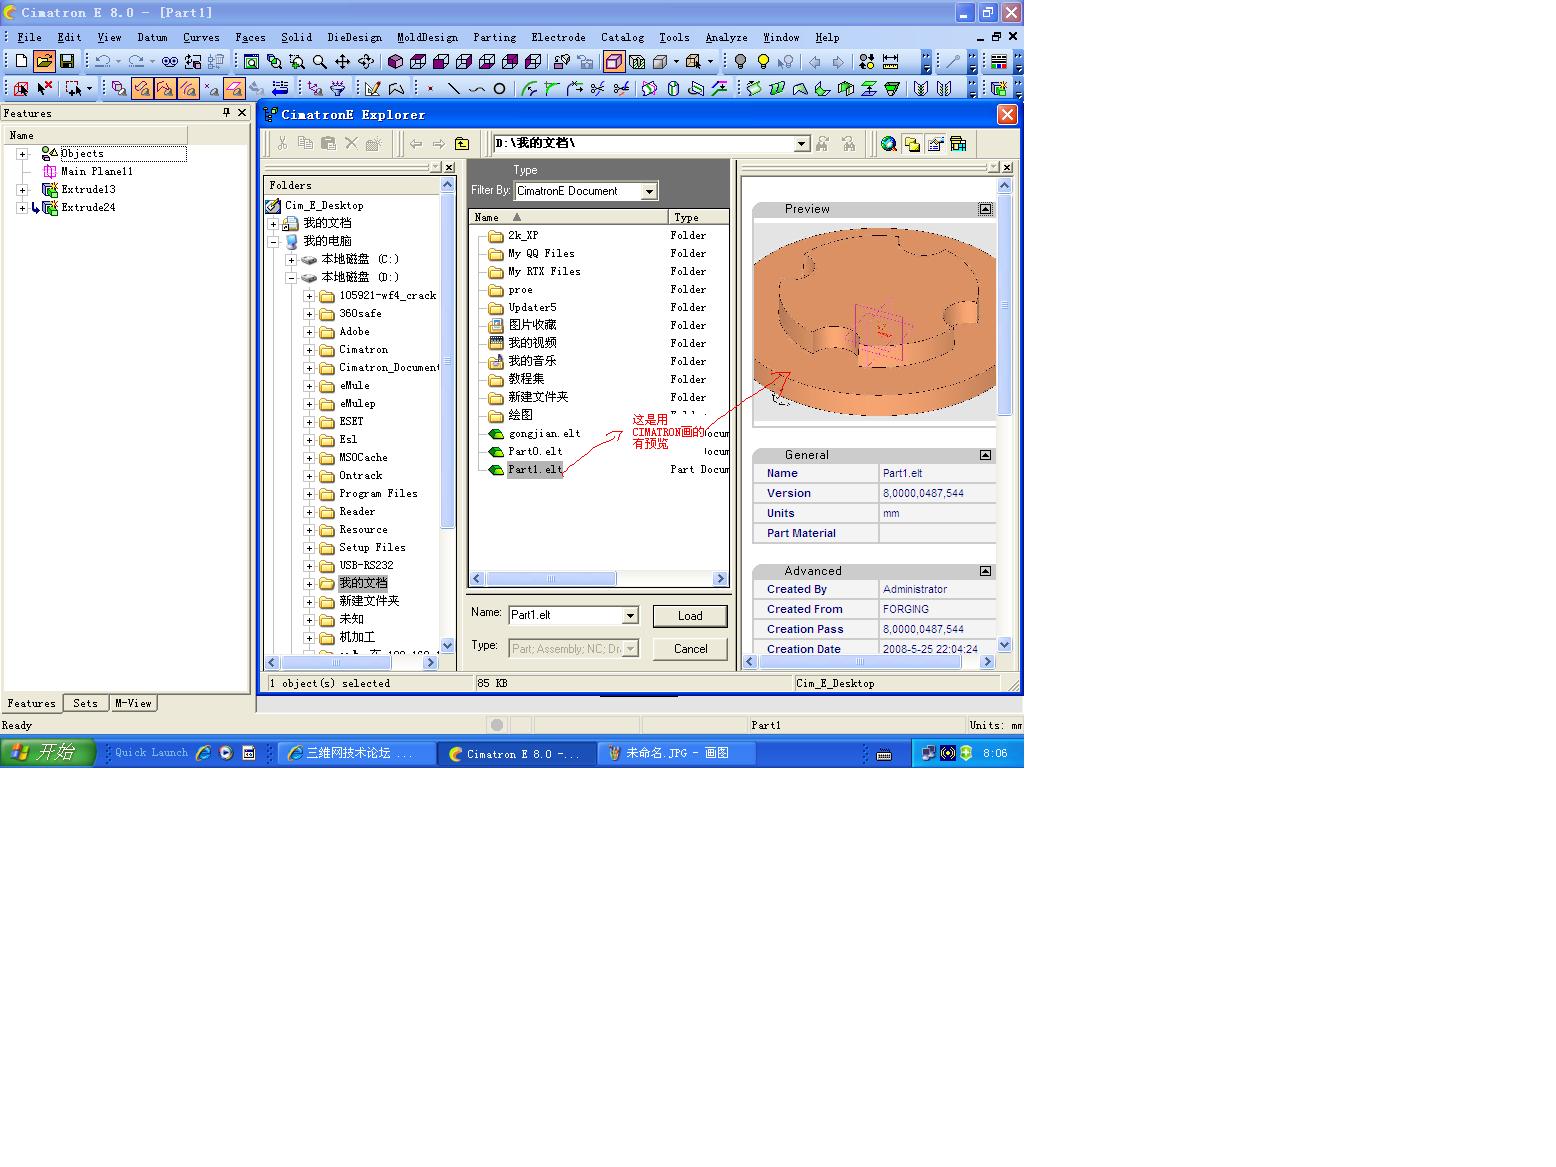The image size is (1556, 1167).
Task: Switch to 三维网技术论坛 taskbar window
Action: (x=356, y=753)
